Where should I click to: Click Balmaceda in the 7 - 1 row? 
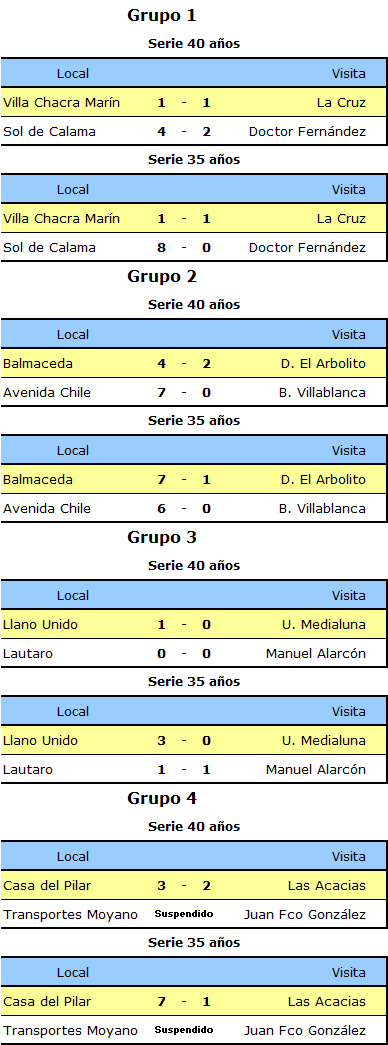pyautogui.click(x=38, y=479)
